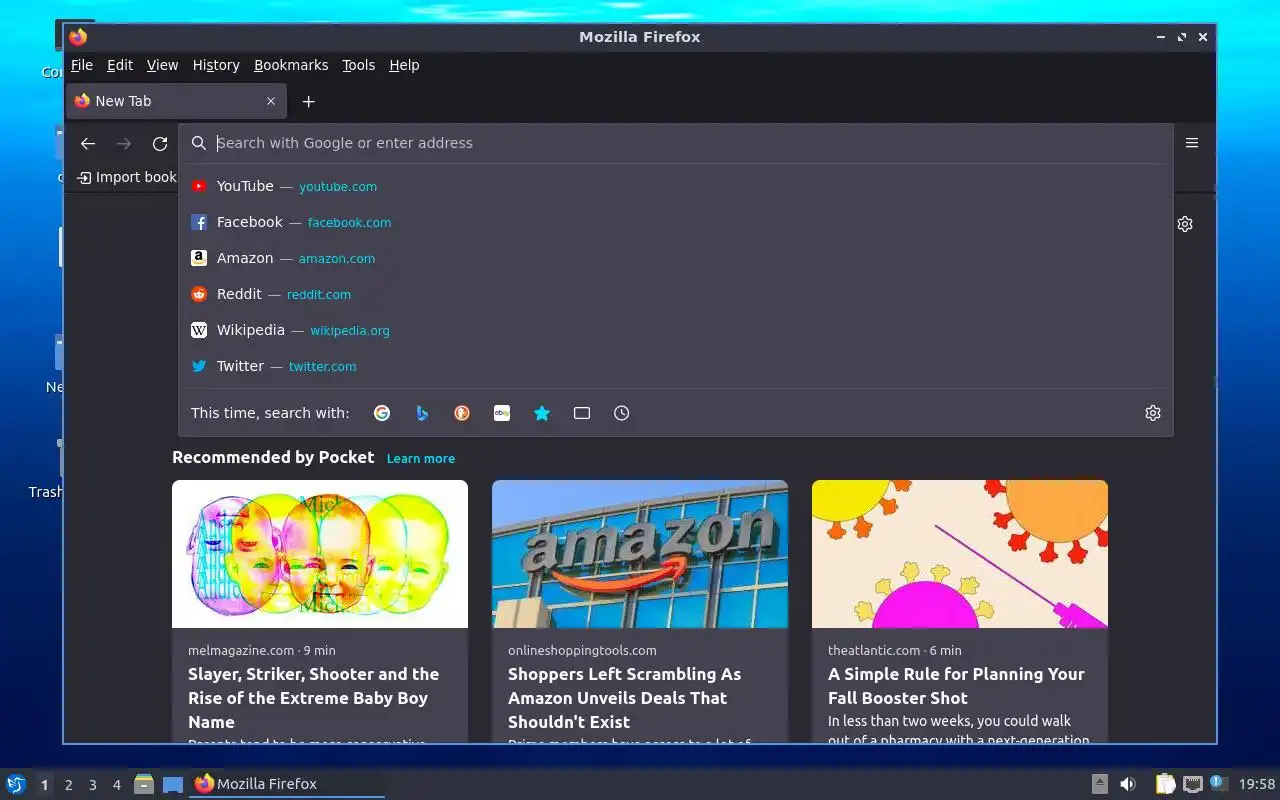
Task: Open volume control in system tray
Action: (1128, 784)
